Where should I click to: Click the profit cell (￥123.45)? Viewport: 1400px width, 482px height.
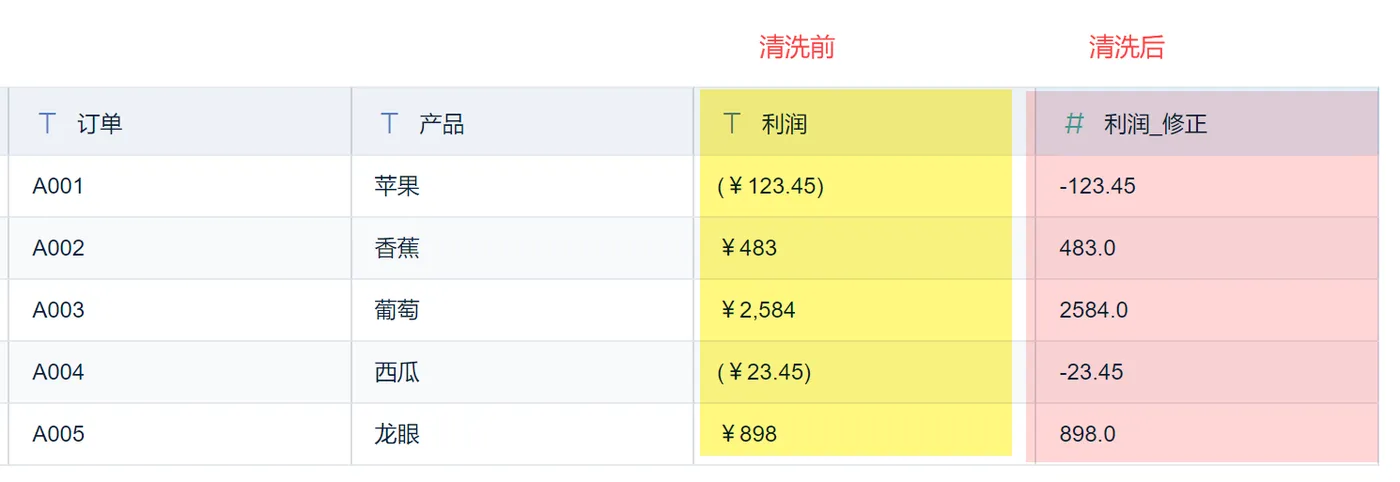coord(770,186)
